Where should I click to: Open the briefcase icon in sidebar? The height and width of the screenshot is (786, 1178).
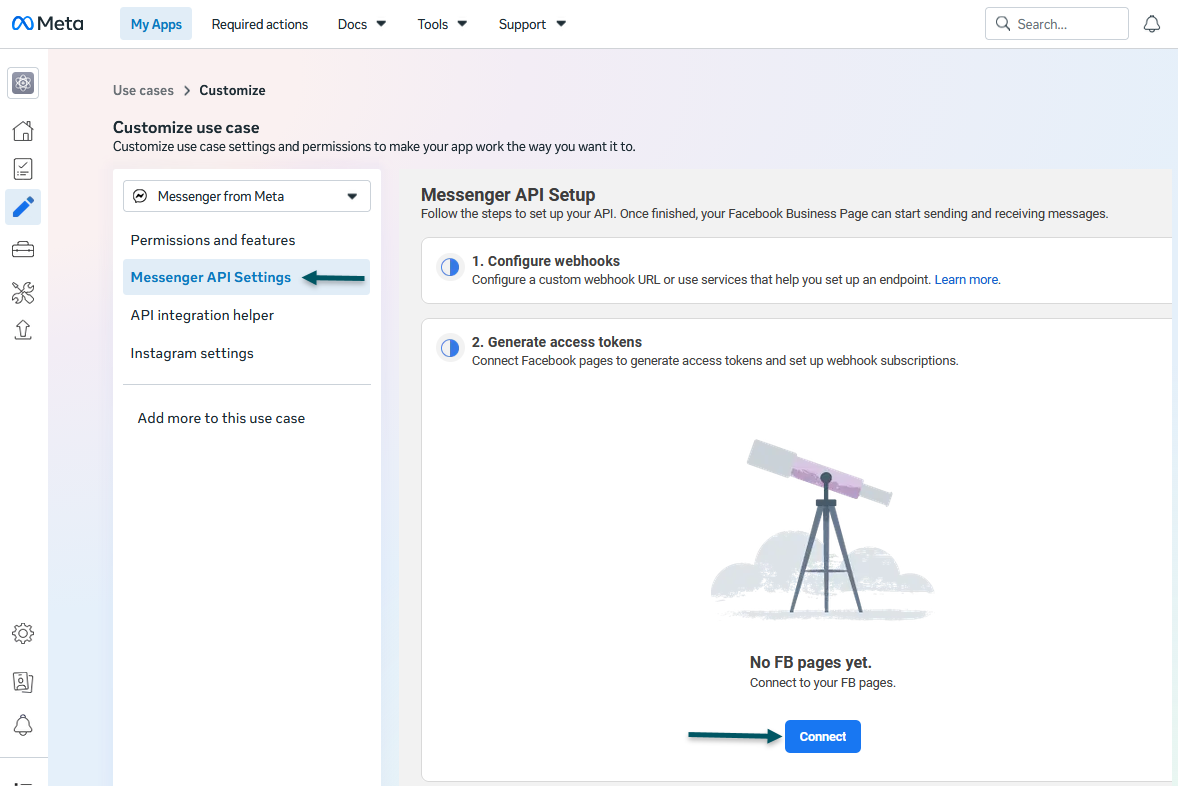point(23,249)
